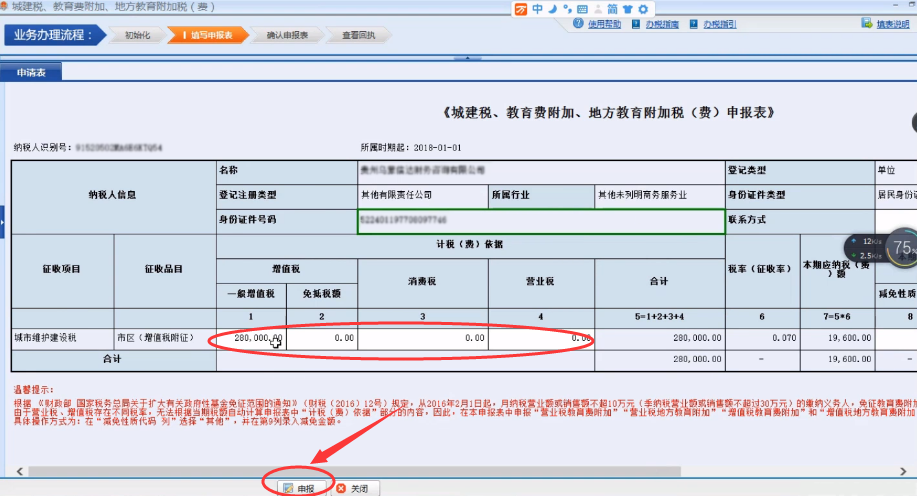
Task: Select the 初始化 workflow step
Action: 137,36
